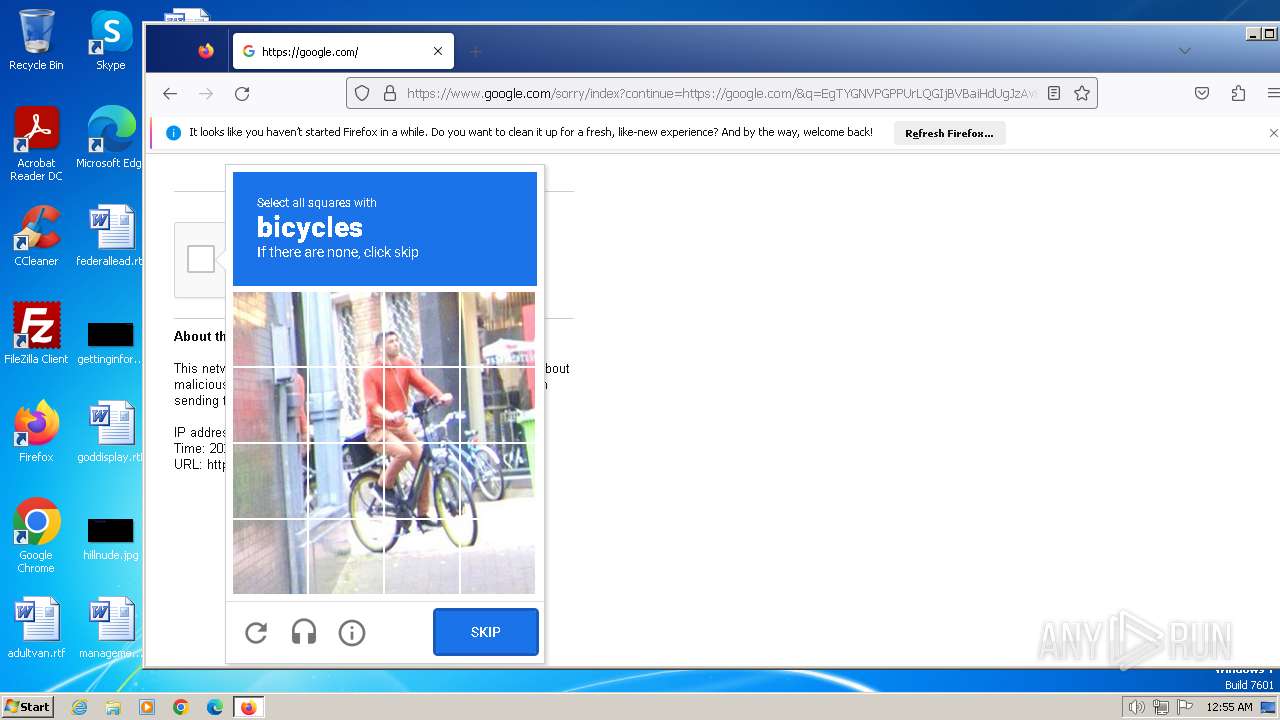
Task: Open the Extensions puzzle icon
Action: click(1238, 93)
